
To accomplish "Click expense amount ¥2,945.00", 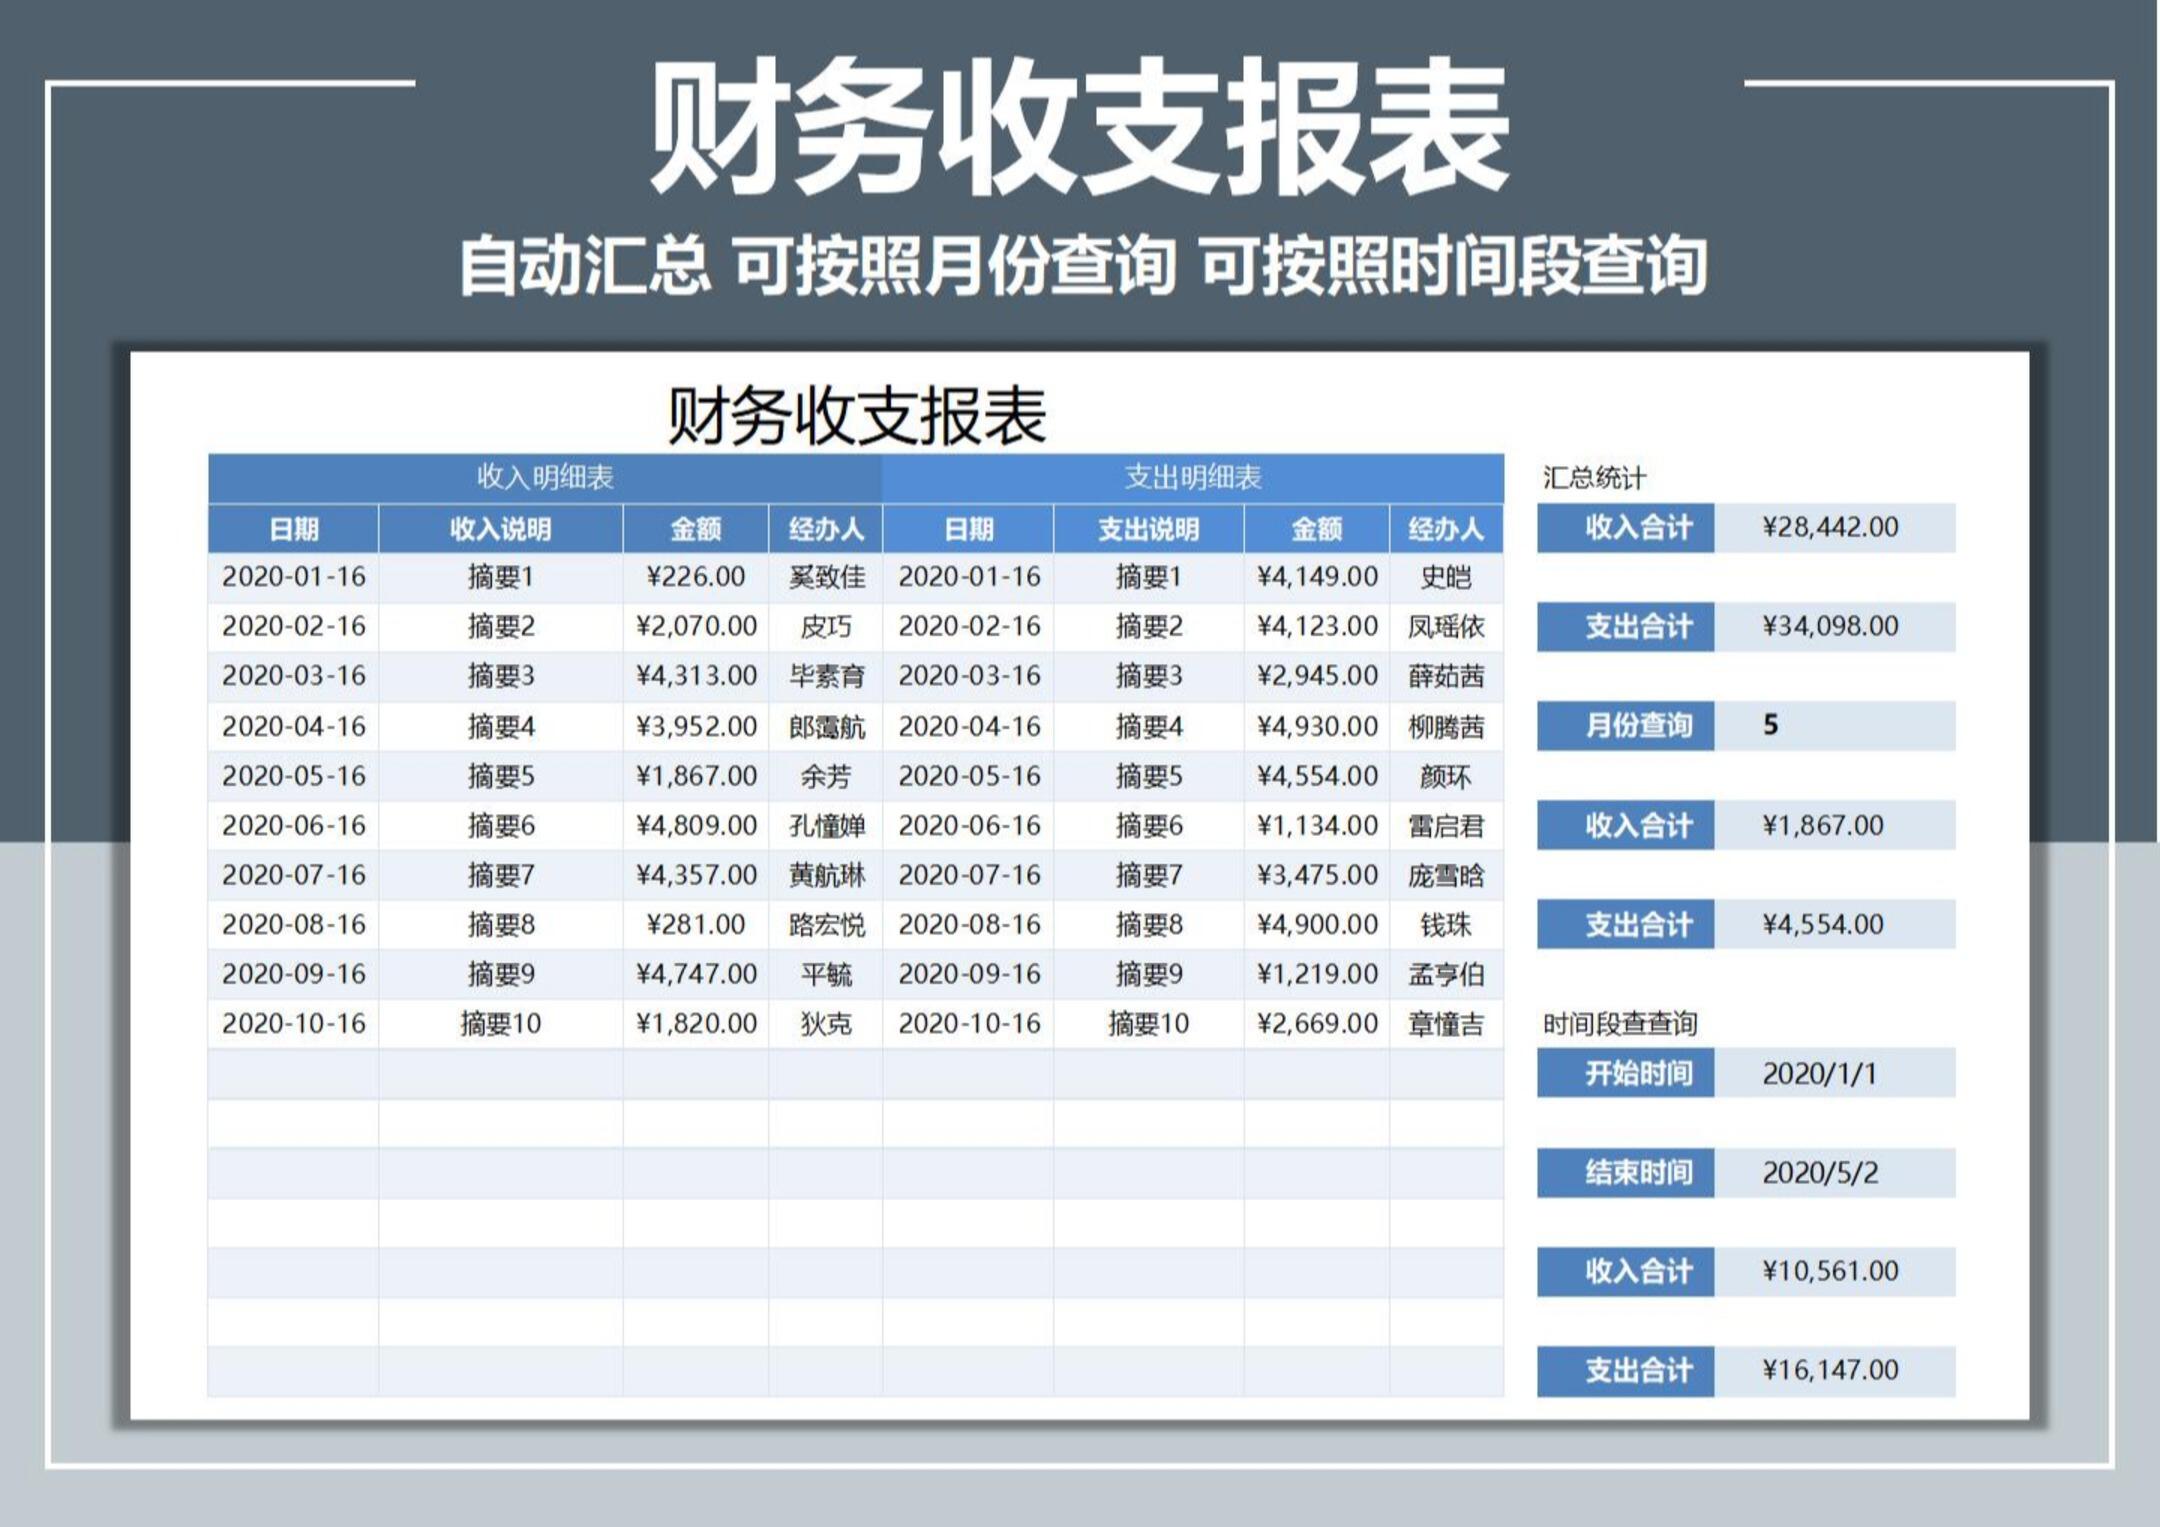I will click(1317, 676).
